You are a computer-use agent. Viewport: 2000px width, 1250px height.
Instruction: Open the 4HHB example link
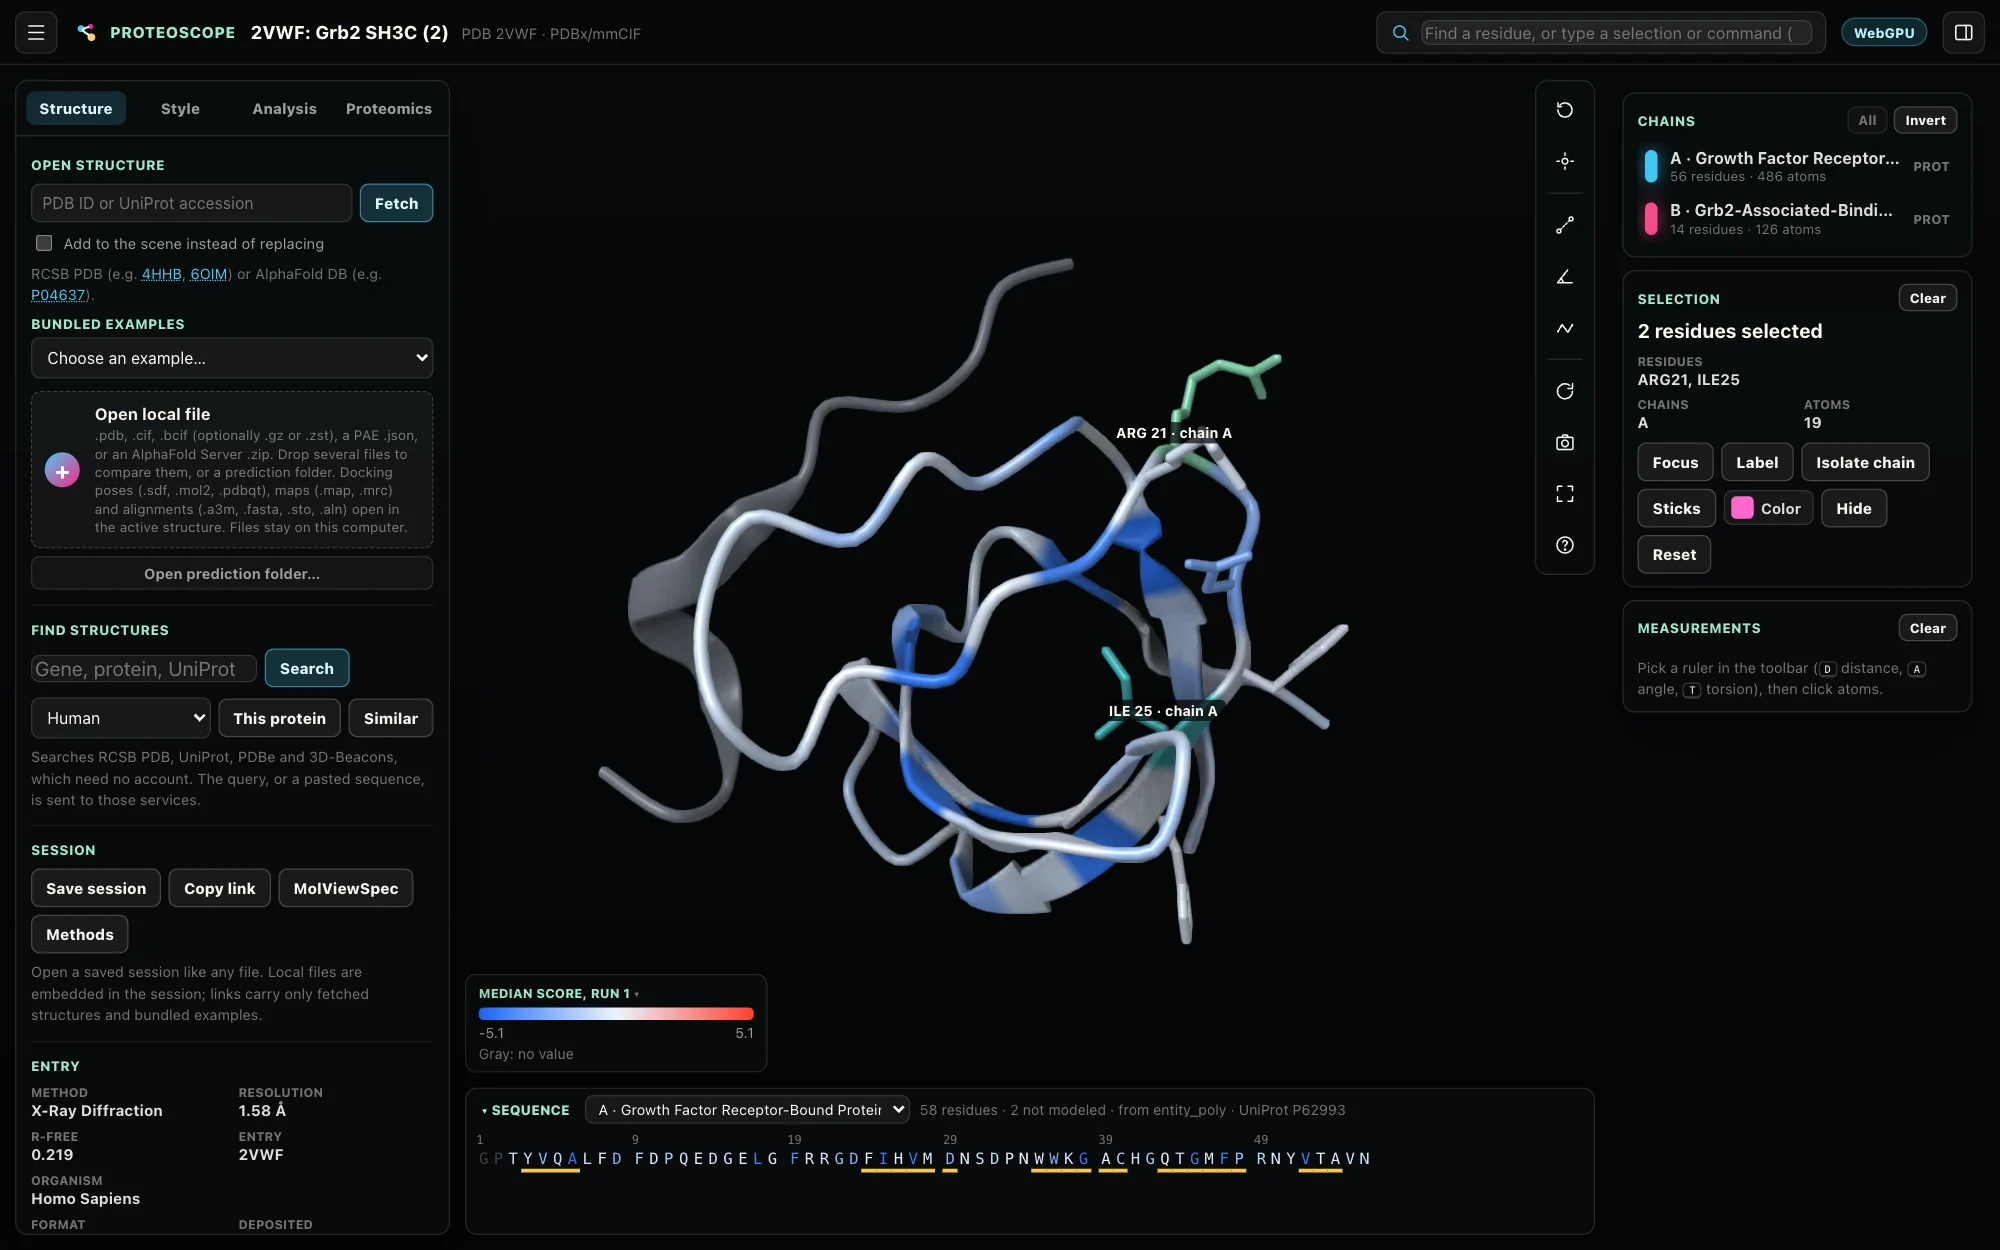161,274
